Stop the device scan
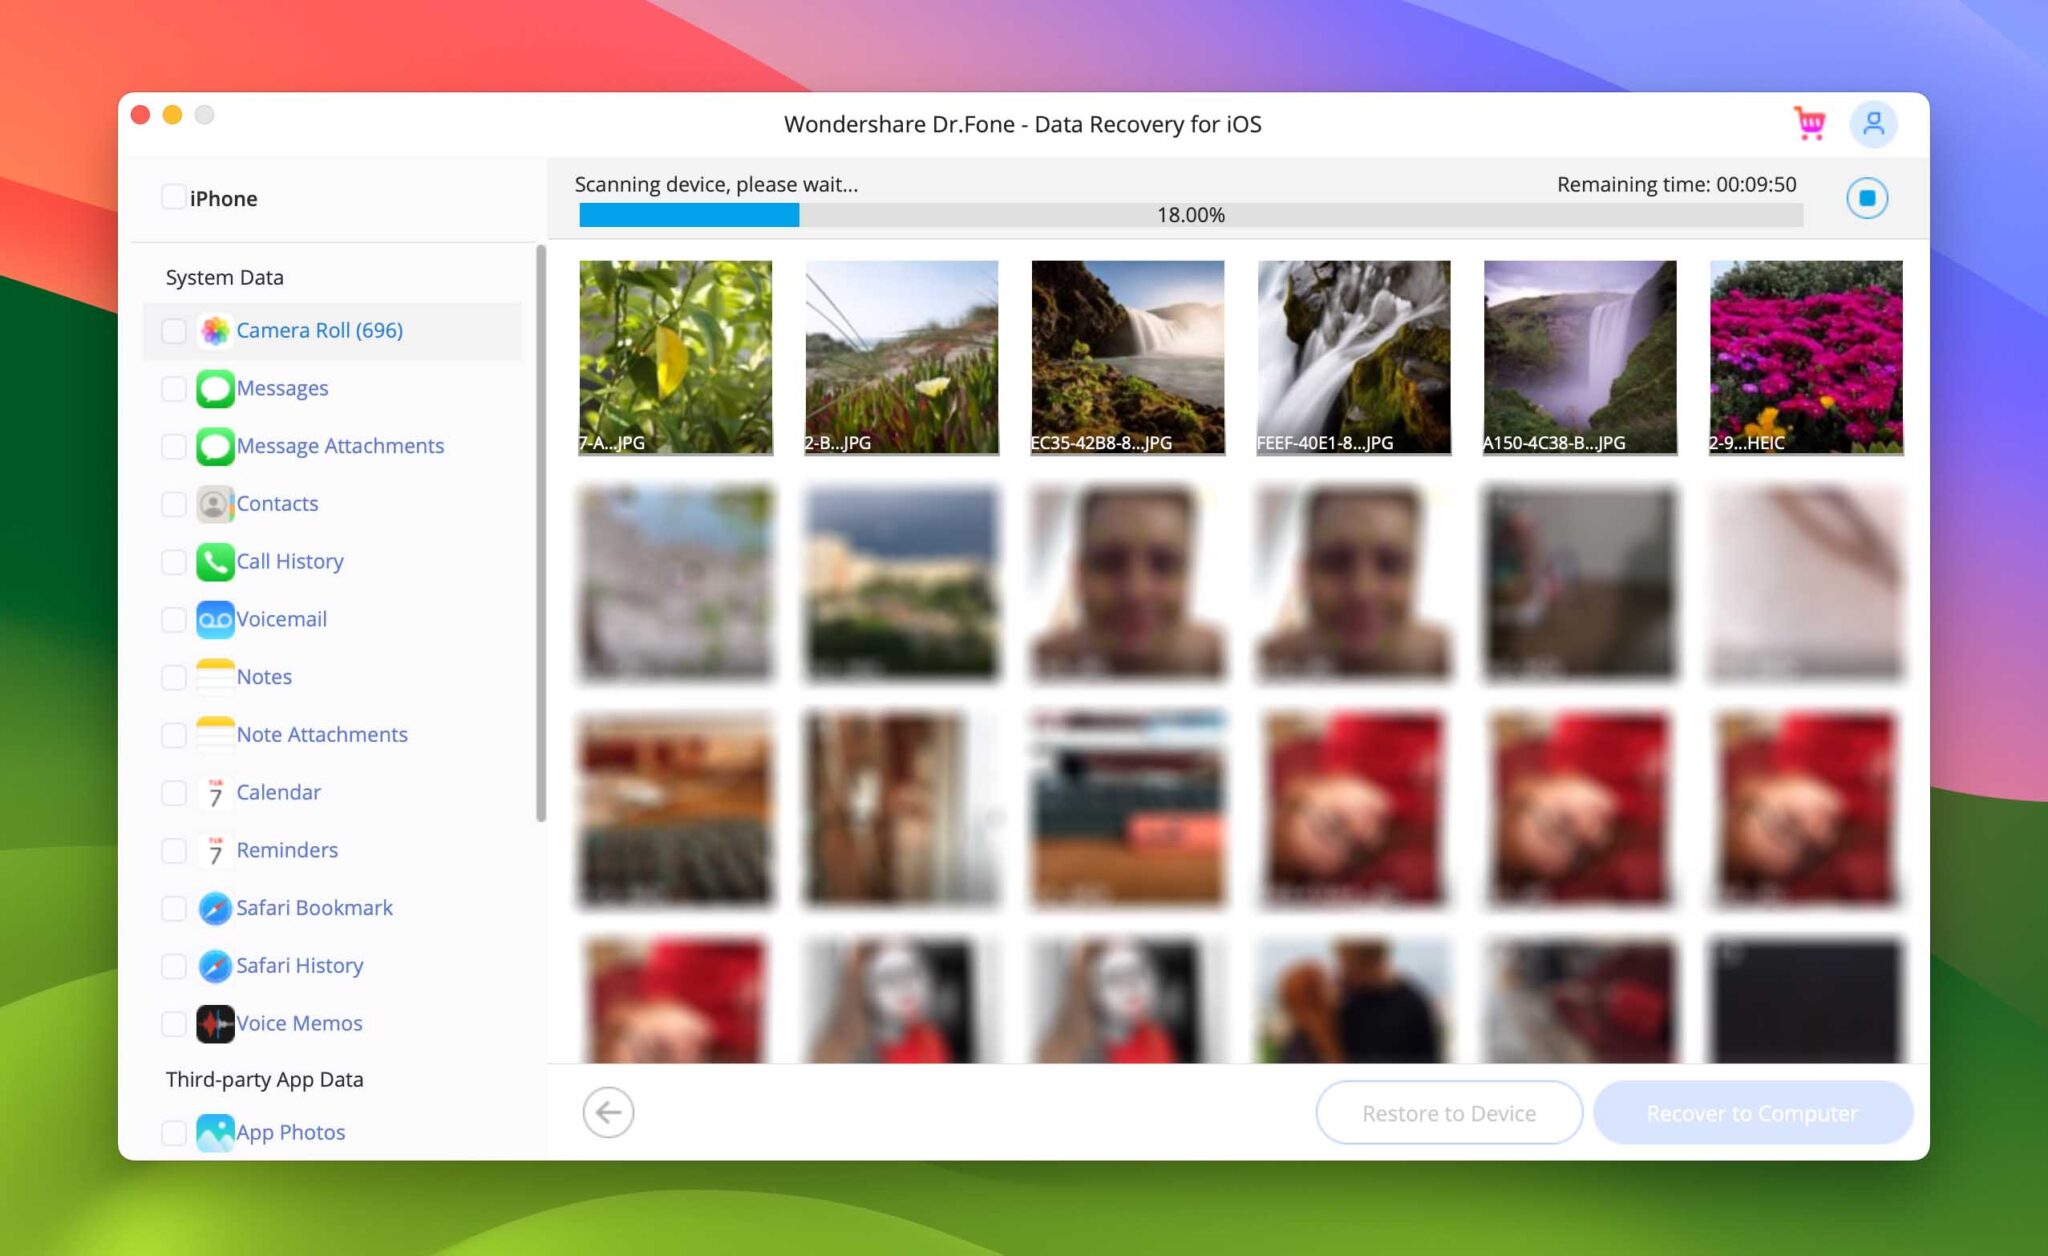 1866,198
